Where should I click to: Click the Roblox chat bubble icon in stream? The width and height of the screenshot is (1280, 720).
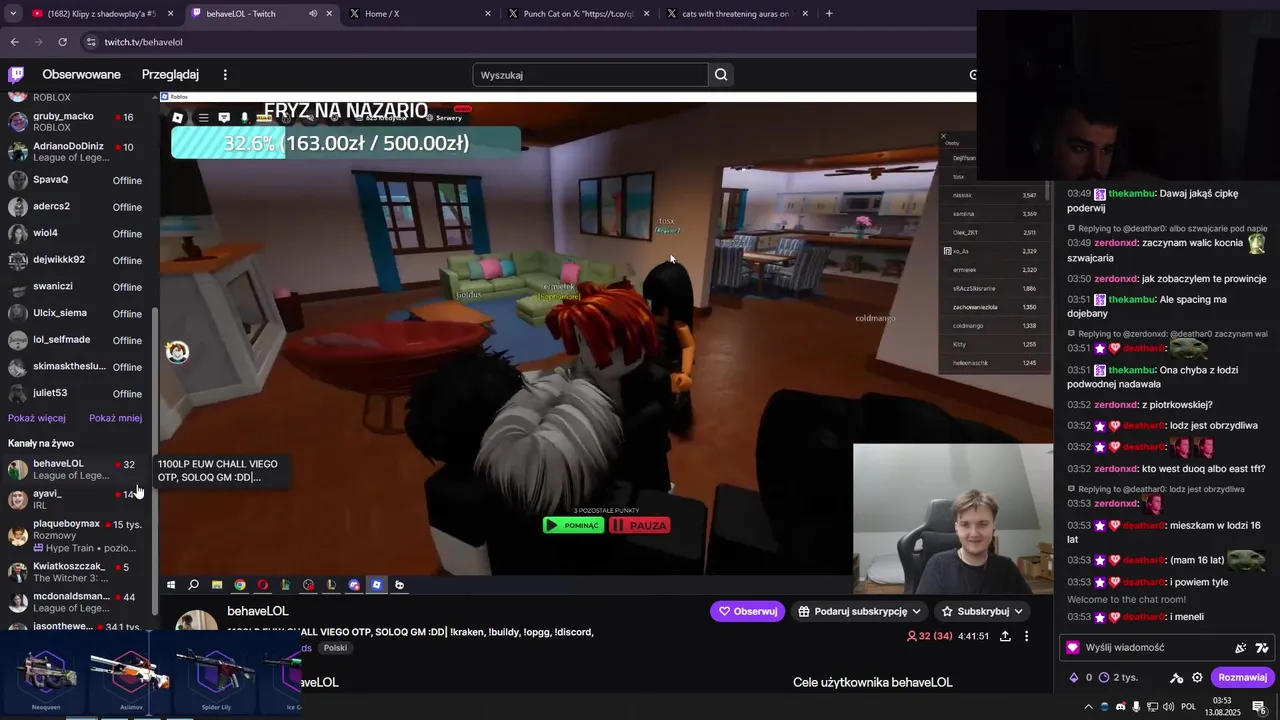coord(224,118)
